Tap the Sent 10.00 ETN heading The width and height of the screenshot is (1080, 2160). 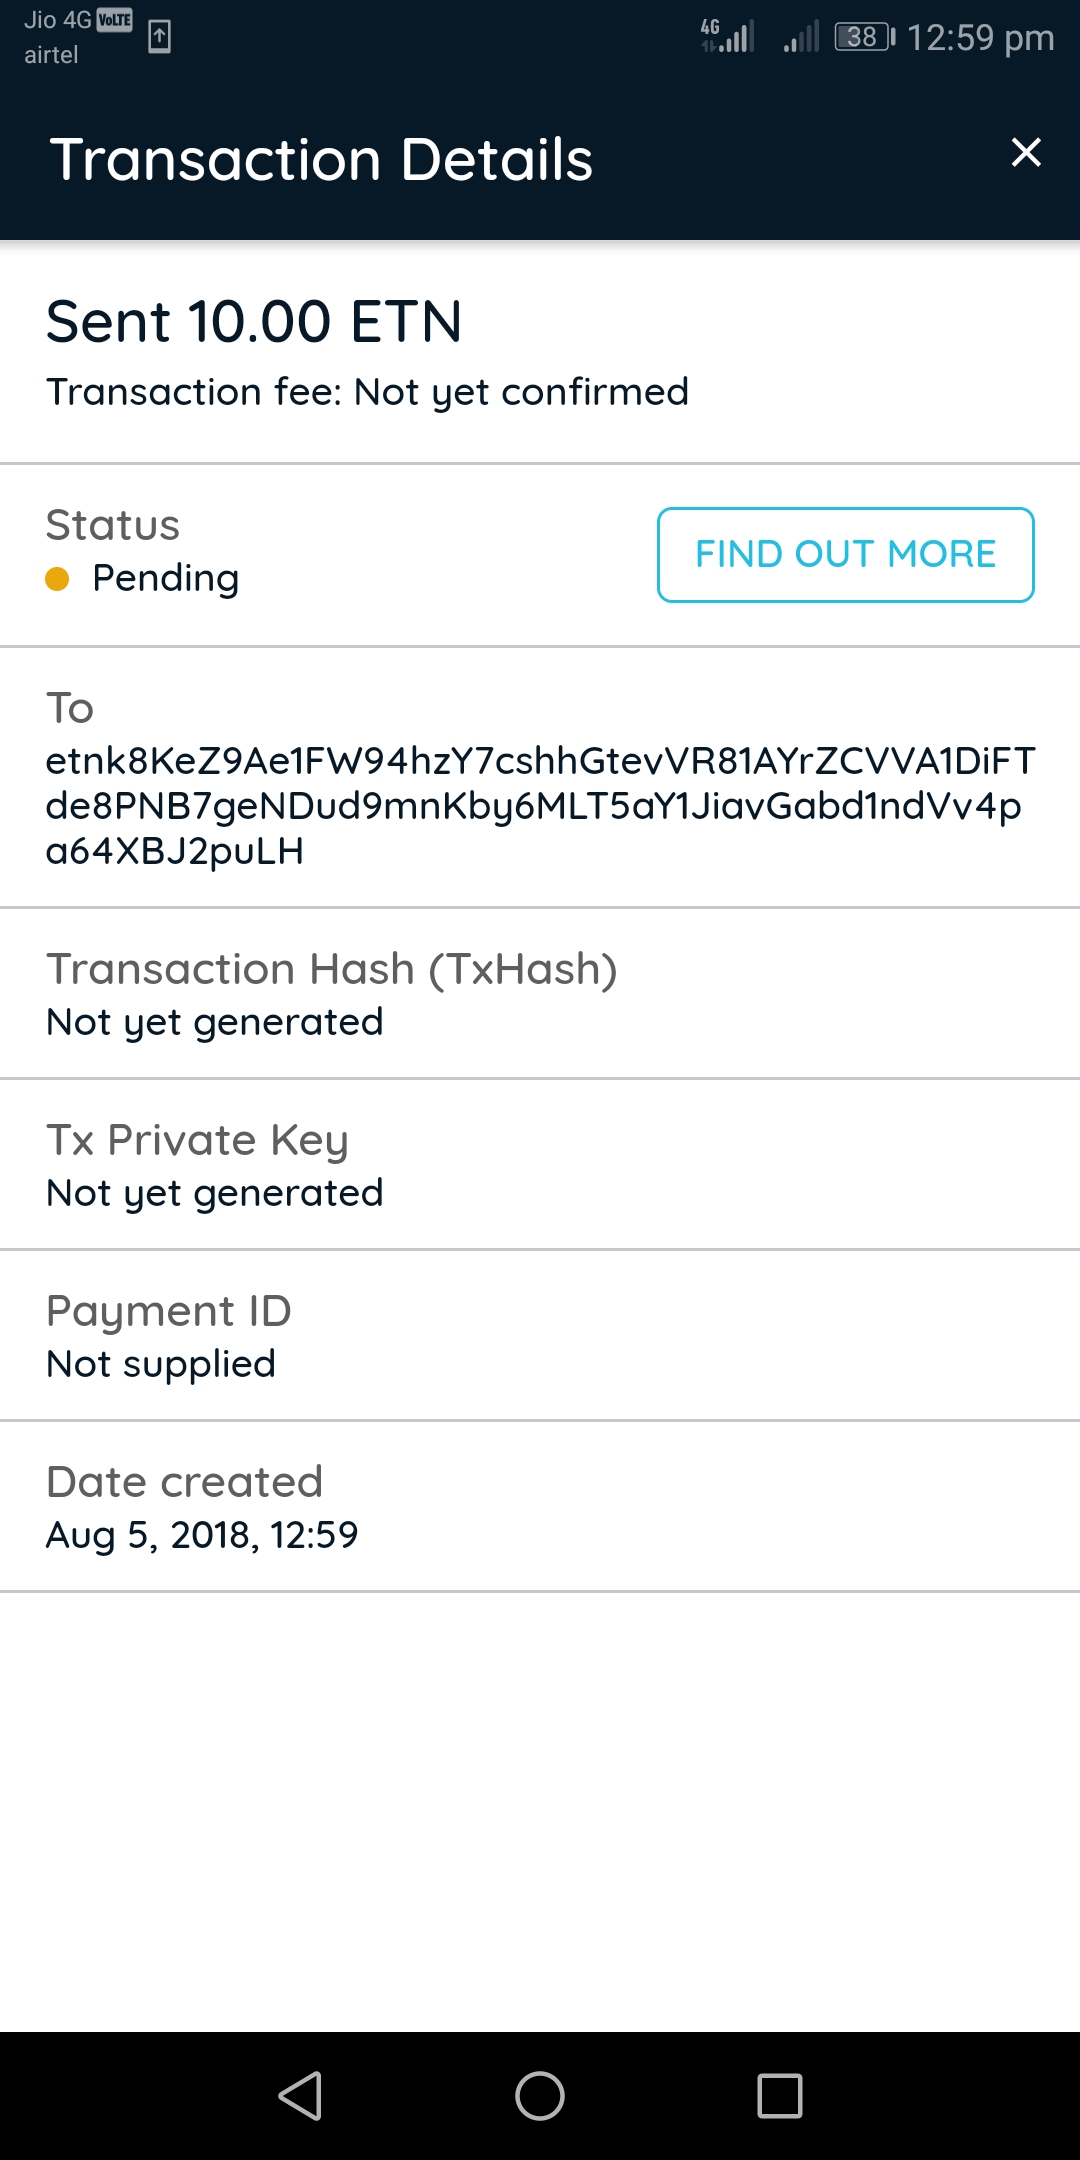pyautogui.click(x=254, y=322)
